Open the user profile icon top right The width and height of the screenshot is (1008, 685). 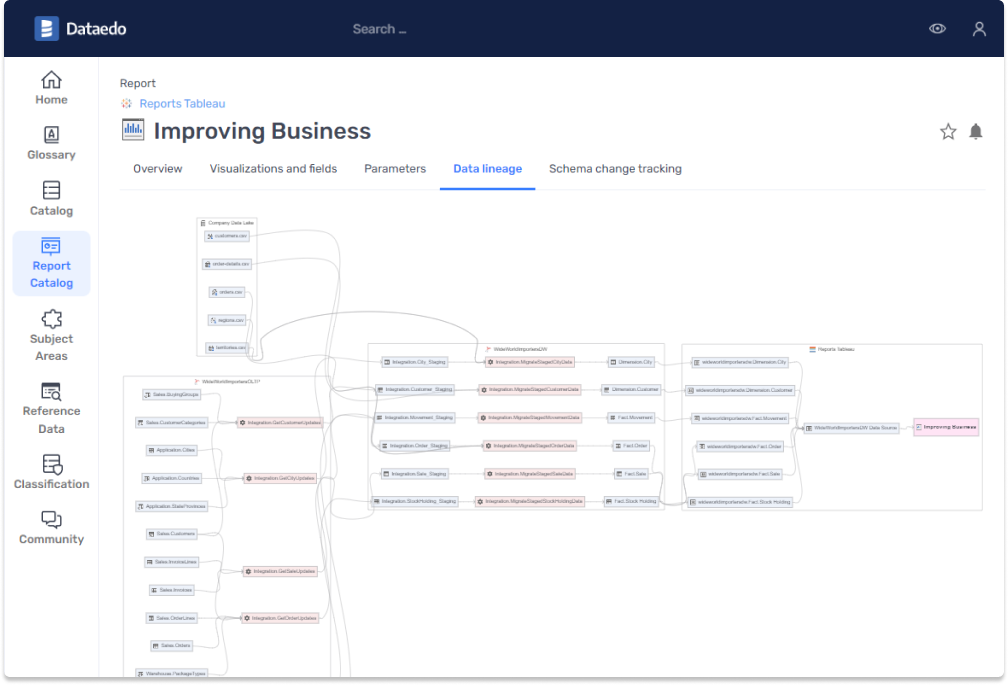tap(978, 28)
